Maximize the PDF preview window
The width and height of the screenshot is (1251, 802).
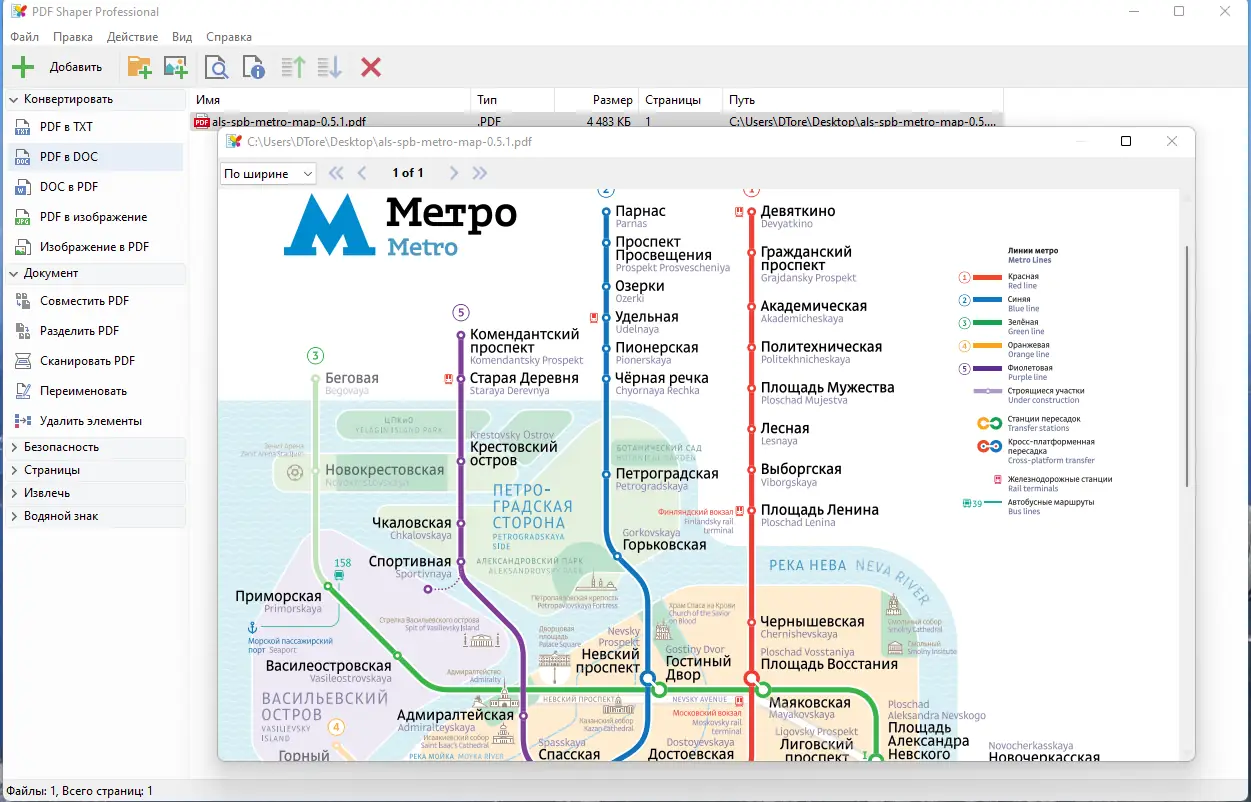(x=1126, y=142)
